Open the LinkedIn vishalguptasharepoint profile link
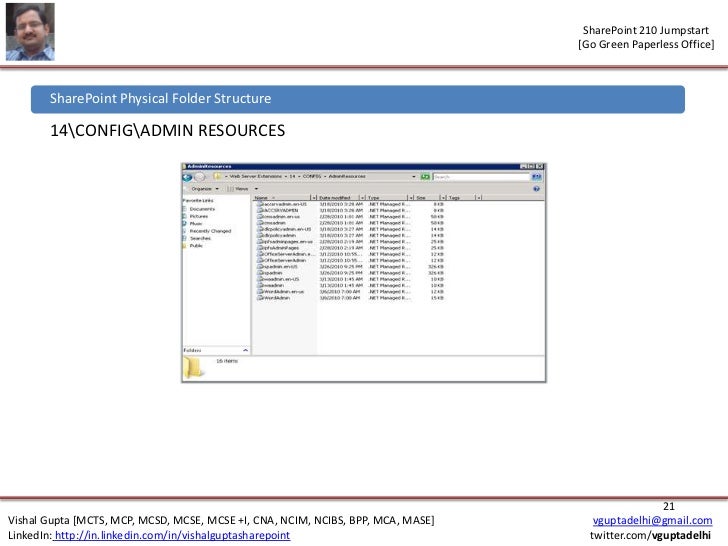Screen dimensions: 728x546 coord(172,535)
